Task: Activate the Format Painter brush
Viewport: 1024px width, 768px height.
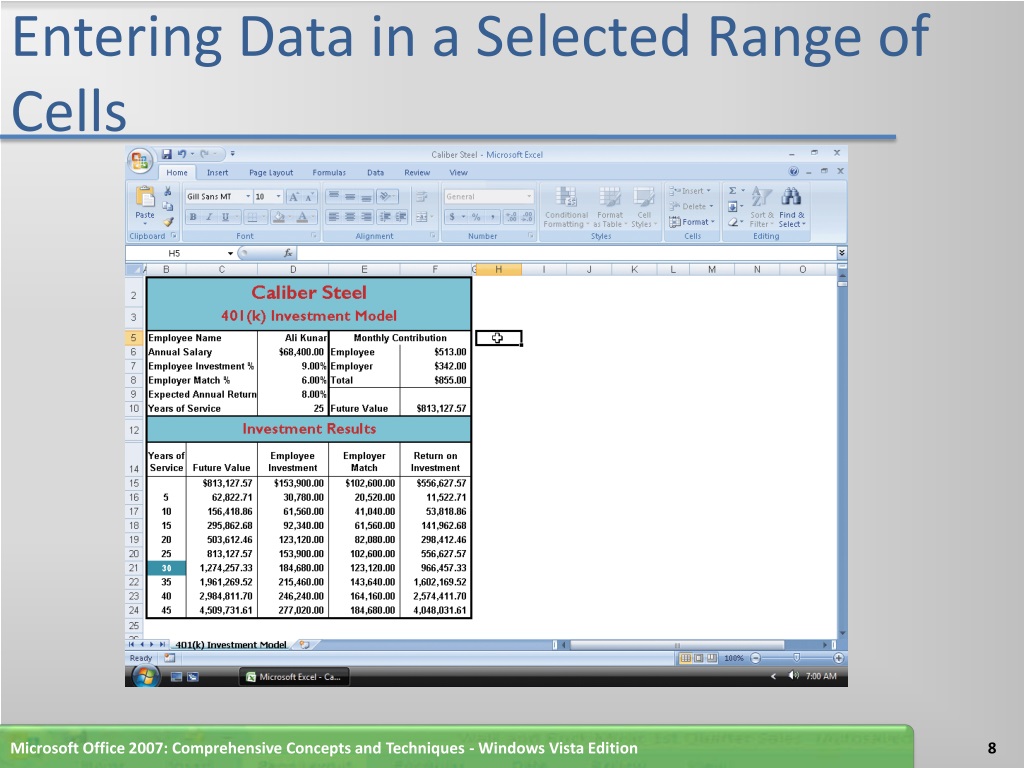Action: (x=168, y=221)
